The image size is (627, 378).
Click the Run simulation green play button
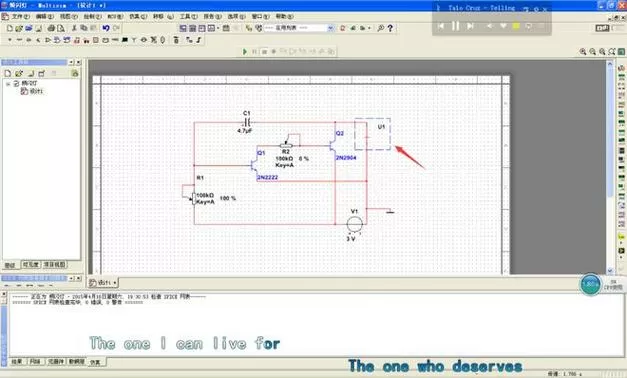(x=245, y=52)
